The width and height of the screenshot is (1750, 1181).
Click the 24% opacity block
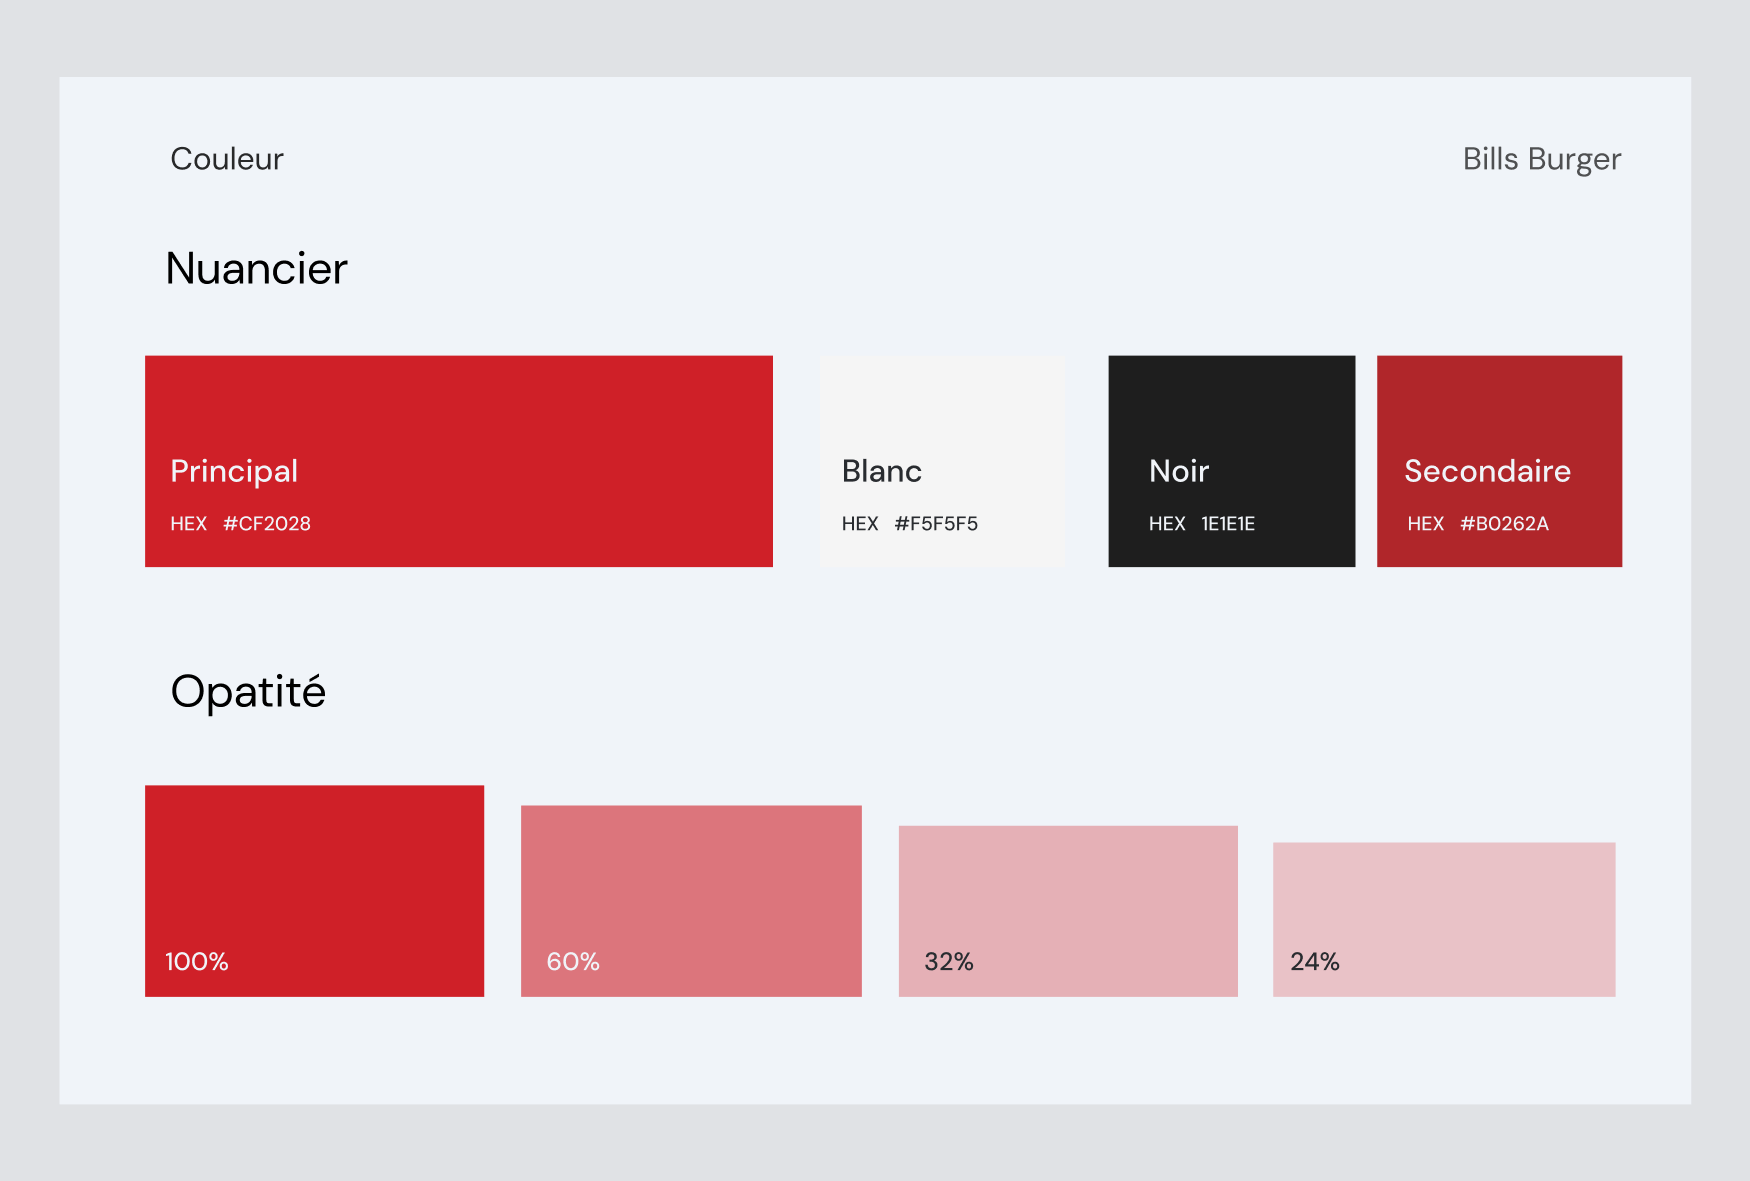click(1444, 920)
